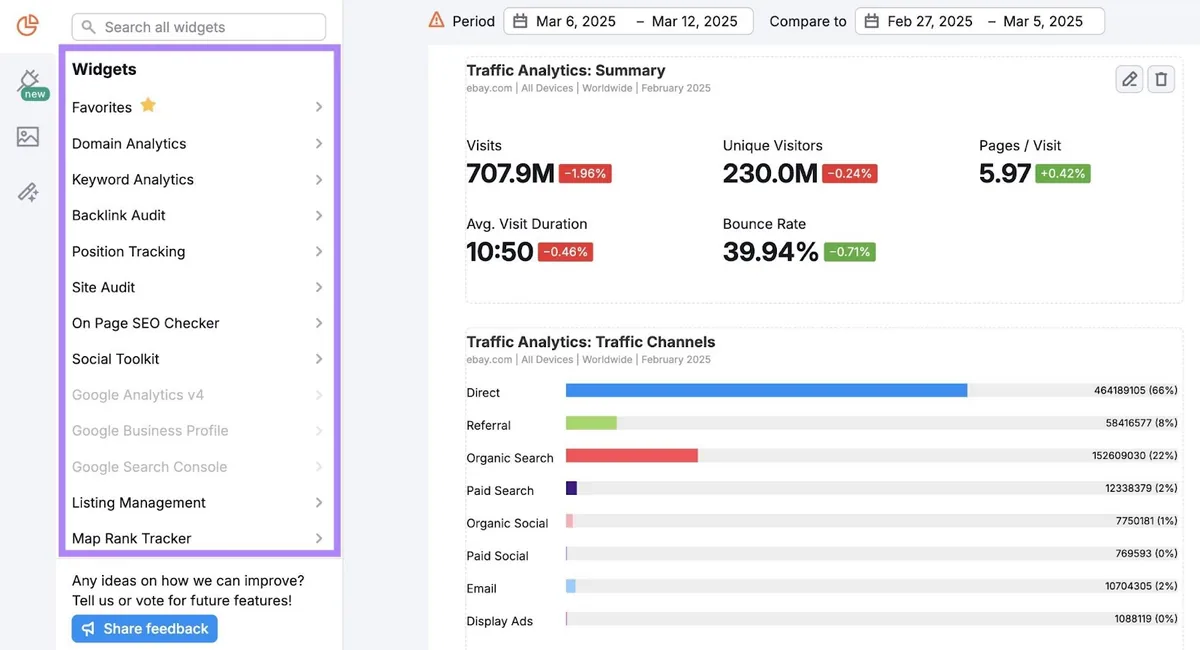Click the megaphone icon on Share feedback
This screenshot has width=1200, height=650.
pos(89,629)
